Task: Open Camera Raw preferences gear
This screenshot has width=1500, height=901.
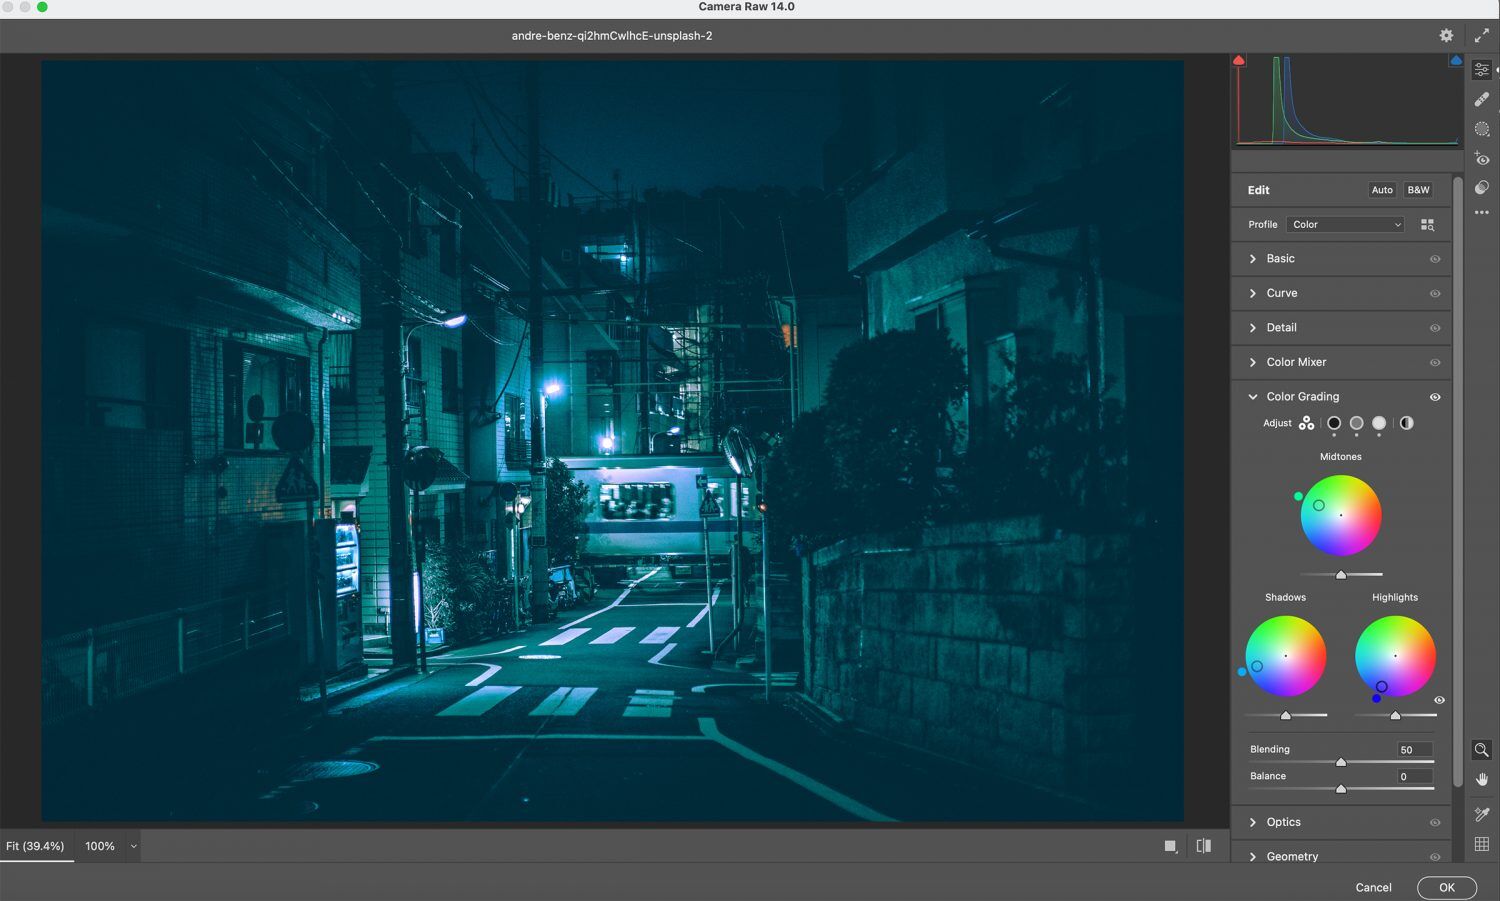Action: point(1446,35)
